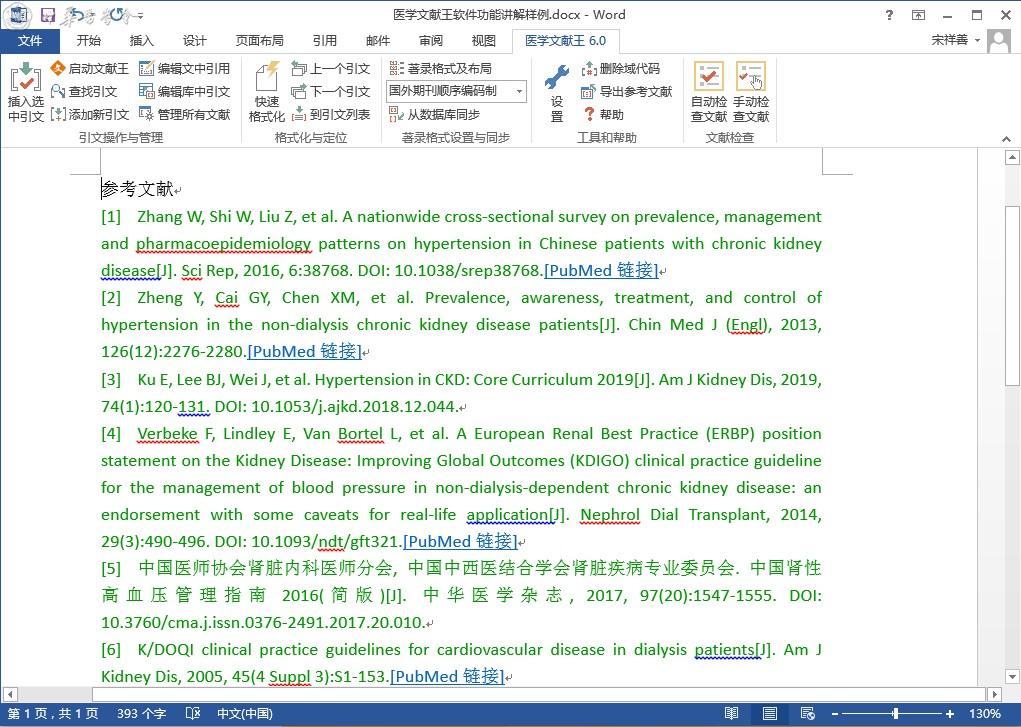Expand 国外期刊顺序编码制 style dropdown

[520, 91]
